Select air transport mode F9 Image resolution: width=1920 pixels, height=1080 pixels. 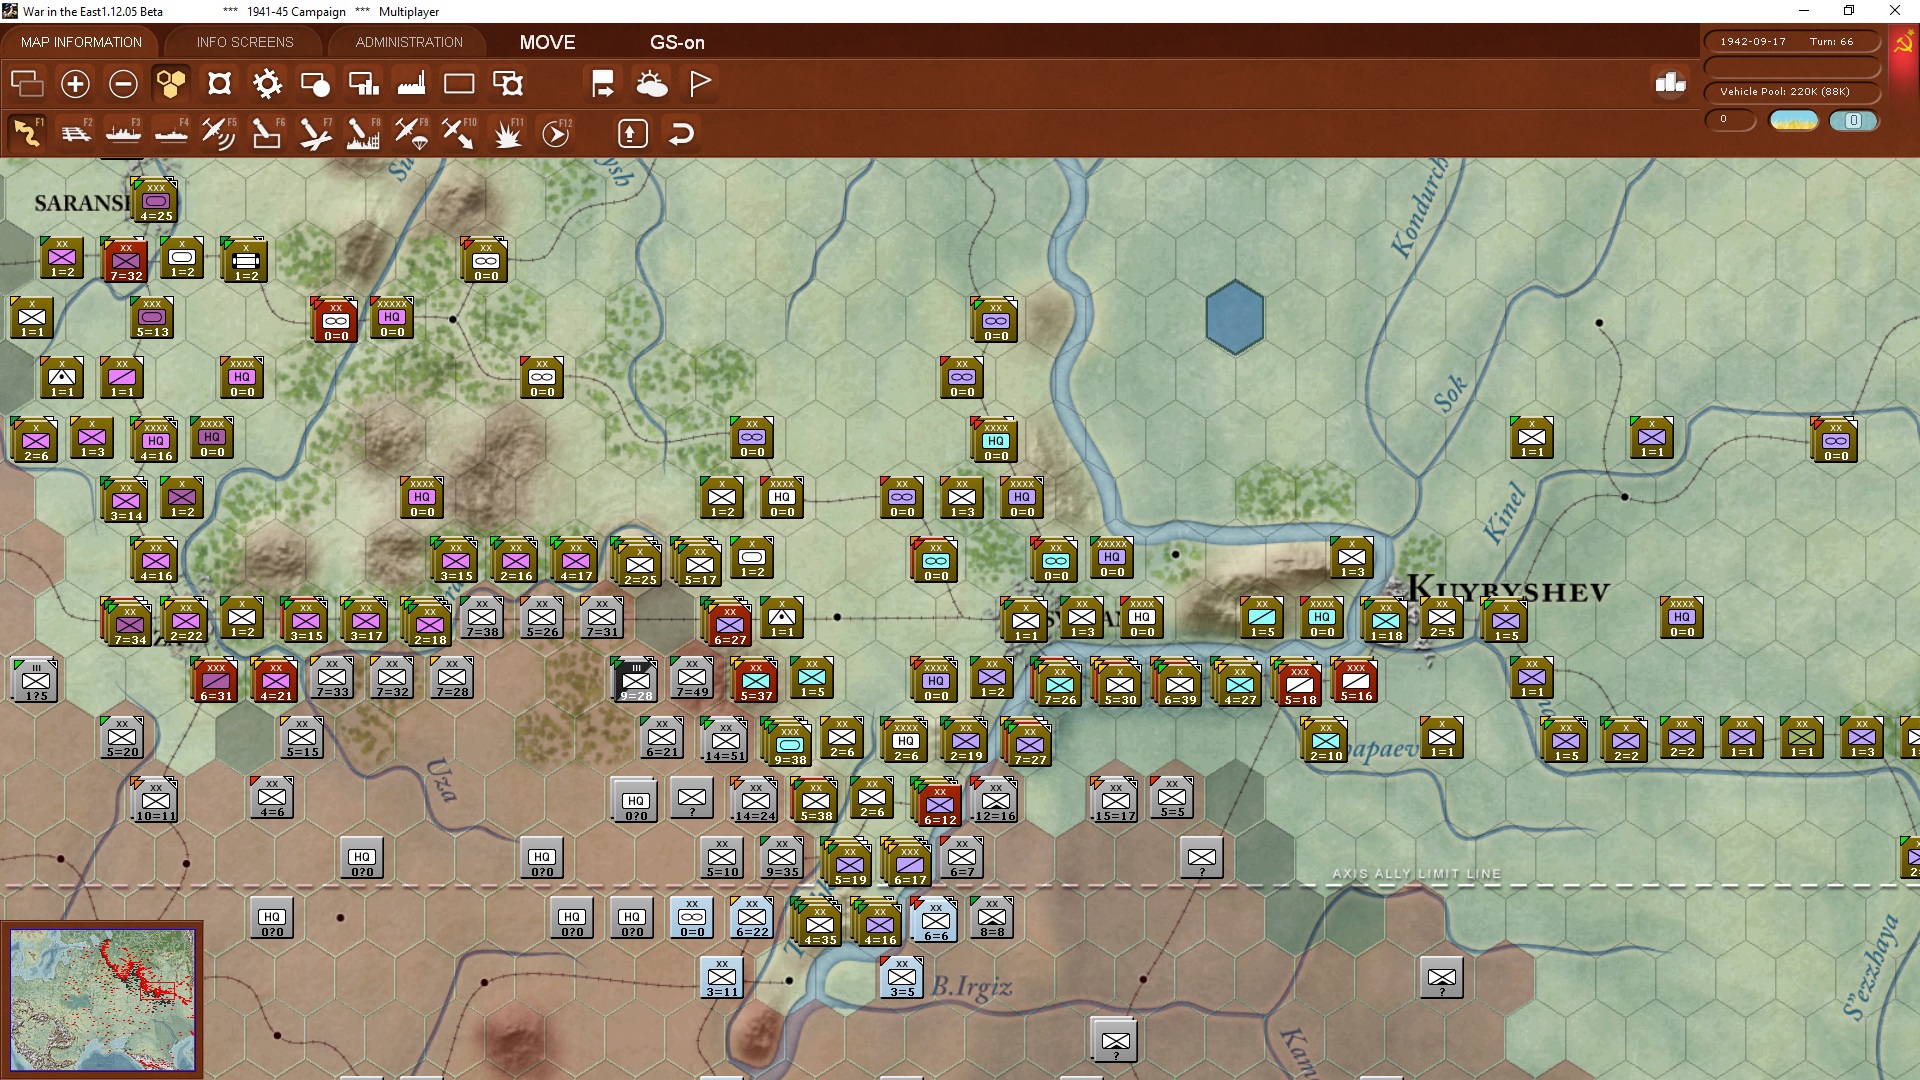point(411,133)
